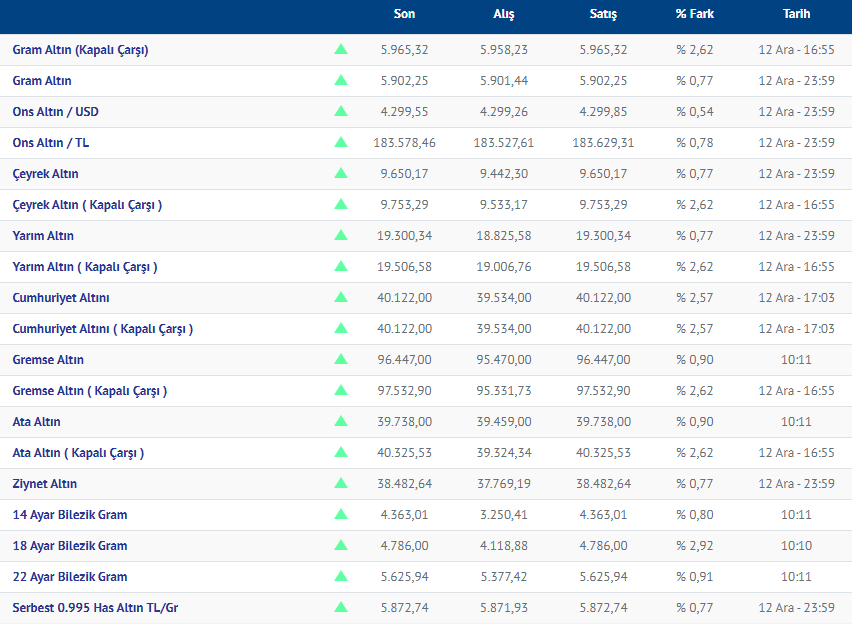Click the green arrow for Gremse Altın

click(x=341, y=360)
